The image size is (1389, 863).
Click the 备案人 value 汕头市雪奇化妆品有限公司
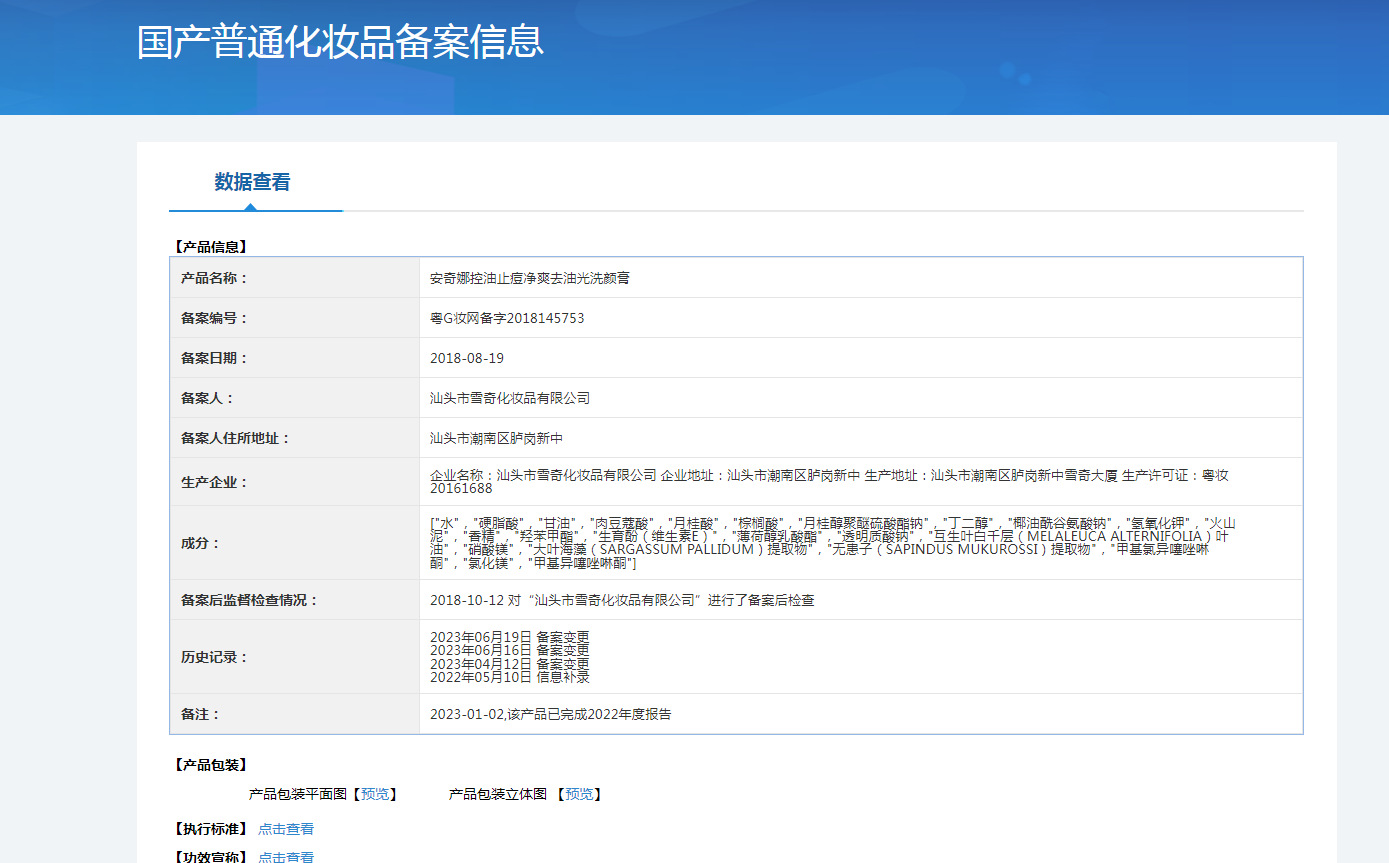(510, 398)
